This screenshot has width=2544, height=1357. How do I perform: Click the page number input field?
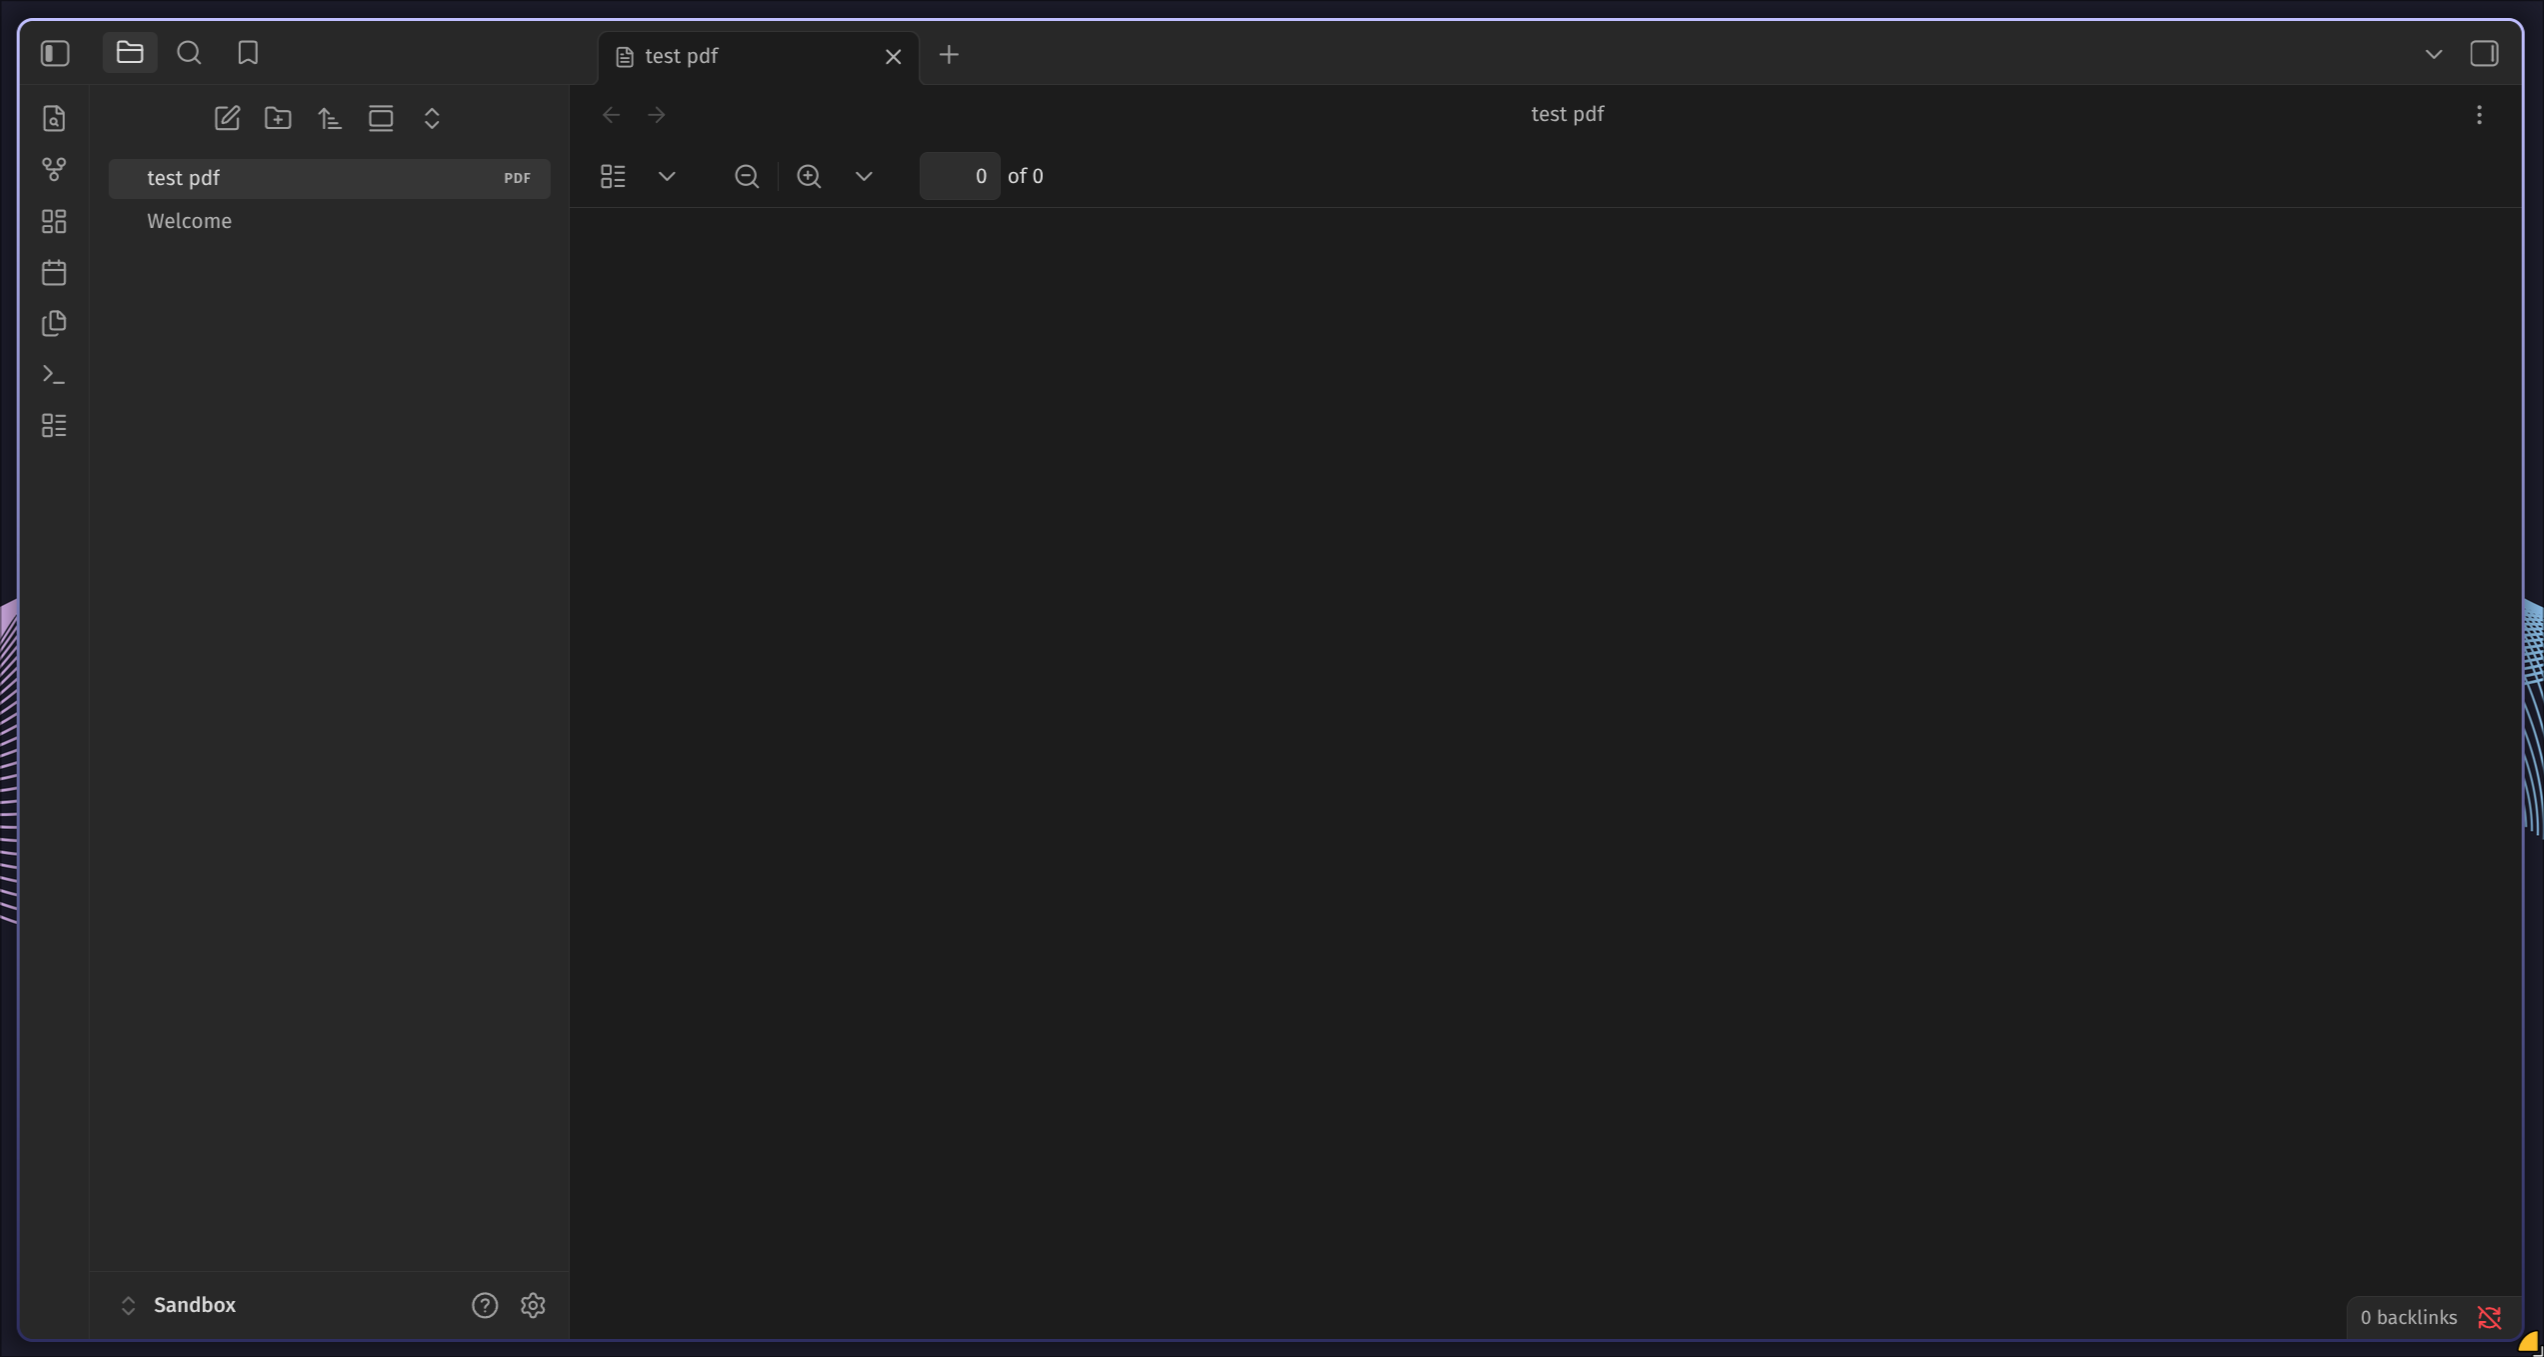[960, 176]
